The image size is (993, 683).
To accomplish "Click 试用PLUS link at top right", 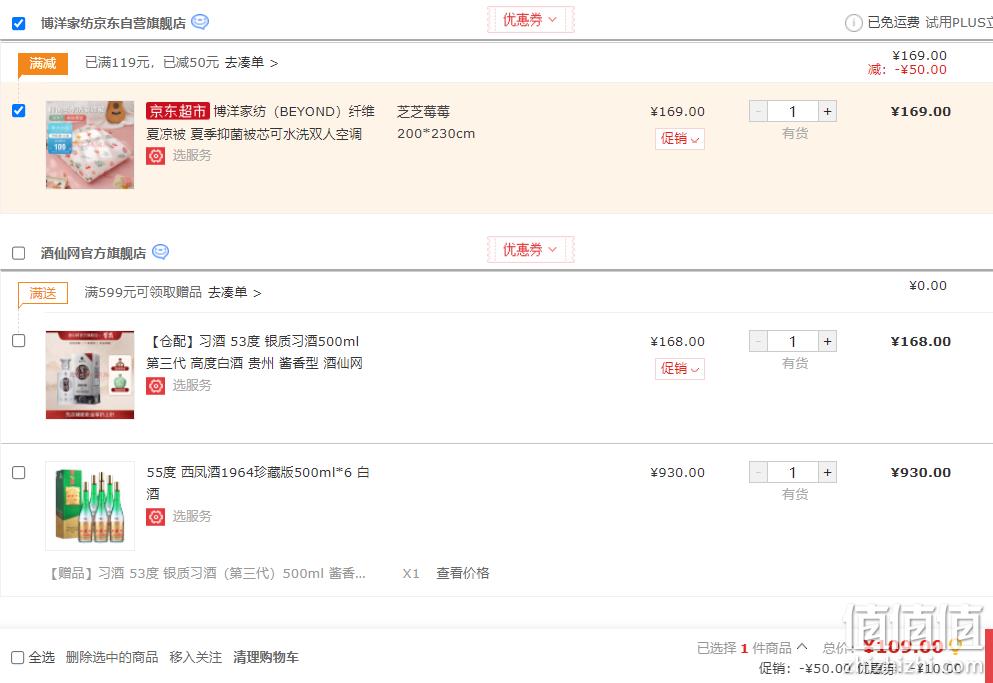I will pyautogui.click(x=959, y=22).
